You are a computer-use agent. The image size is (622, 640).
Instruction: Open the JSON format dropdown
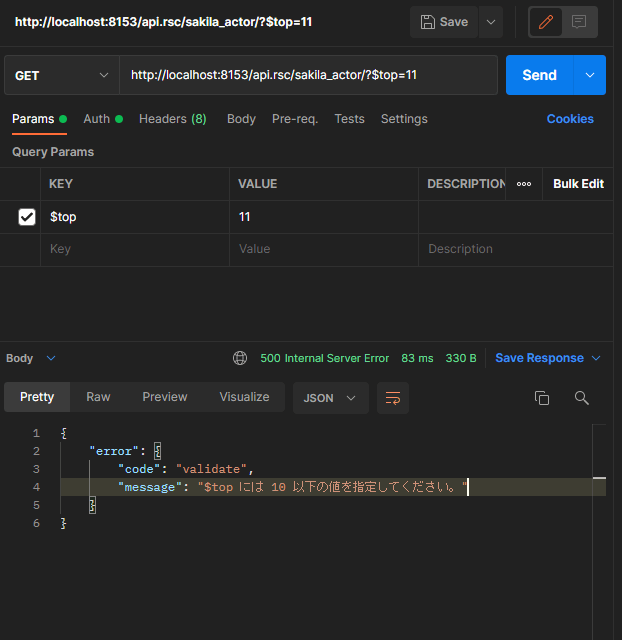tap(329, 398)
